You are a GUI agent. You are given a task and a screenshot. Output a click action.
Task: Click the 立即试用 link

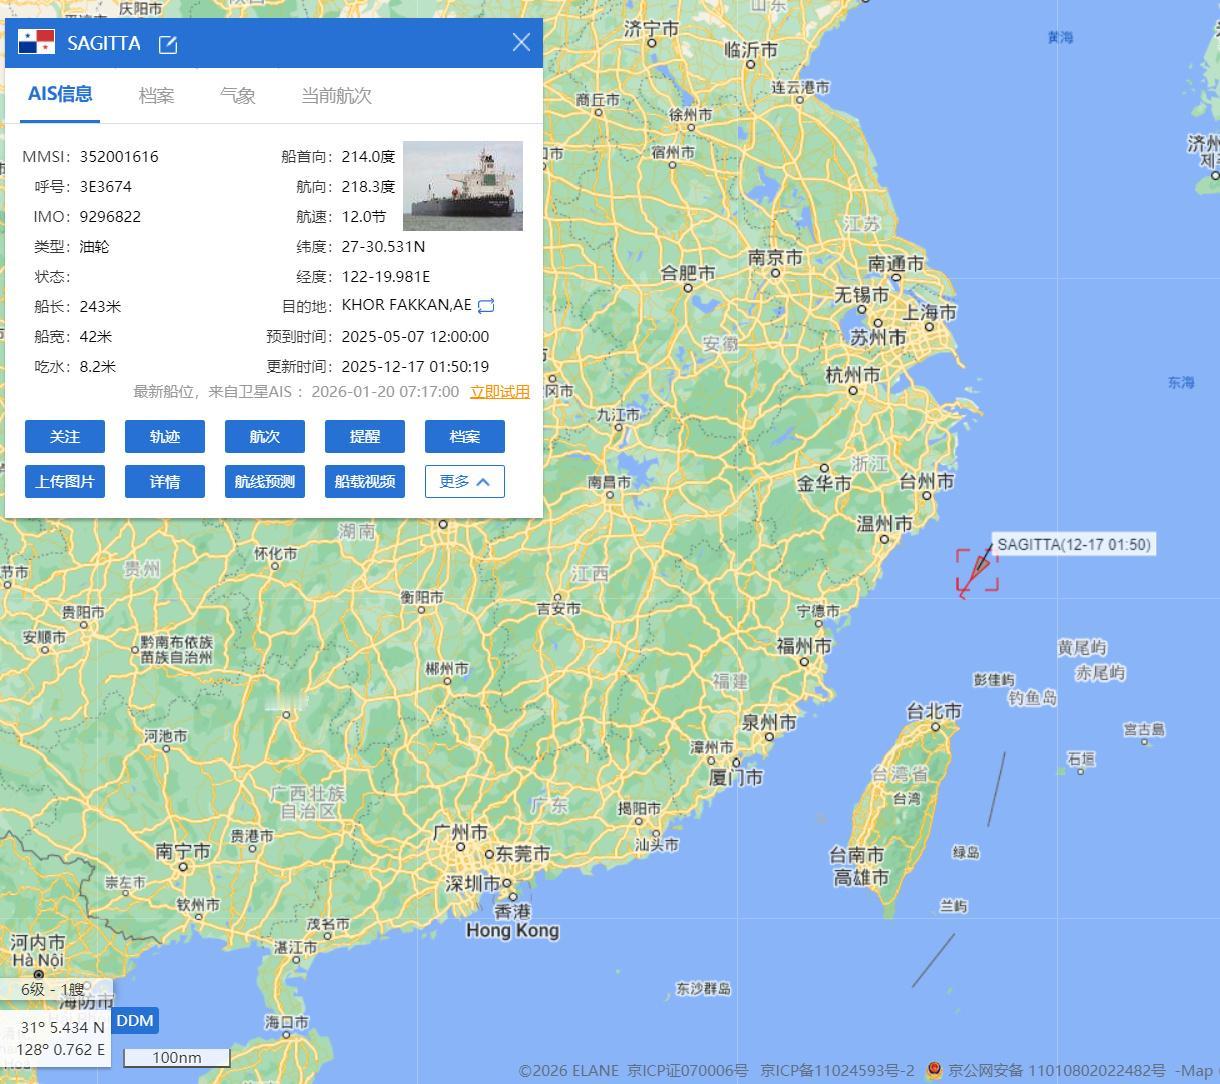click(500, 392)
